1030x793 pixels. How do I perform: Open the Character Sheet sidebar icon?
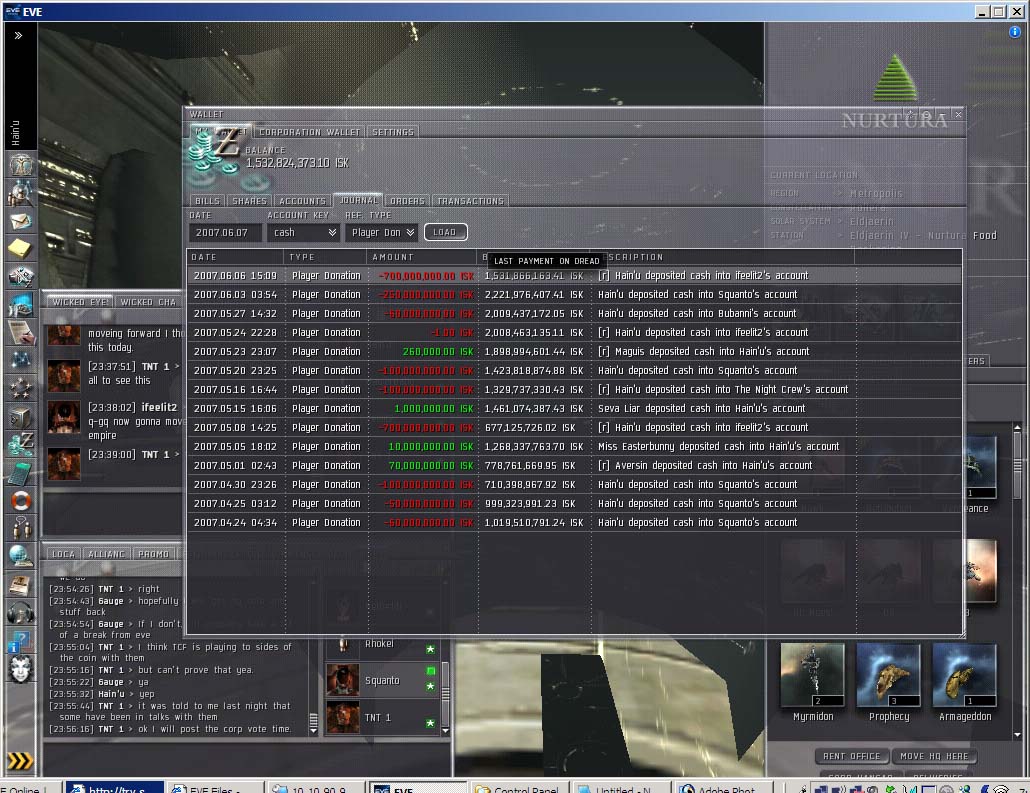(21, 165)
